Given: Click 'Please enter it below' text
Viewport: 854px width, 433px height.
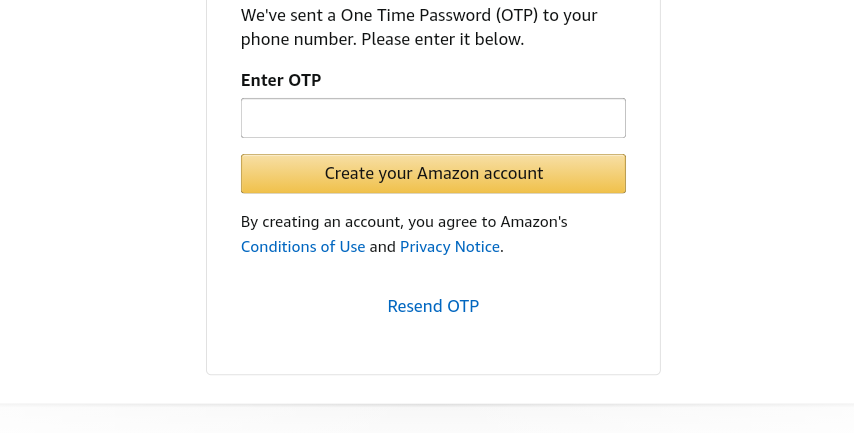Looking at the screenshot, I should (442, 40).
